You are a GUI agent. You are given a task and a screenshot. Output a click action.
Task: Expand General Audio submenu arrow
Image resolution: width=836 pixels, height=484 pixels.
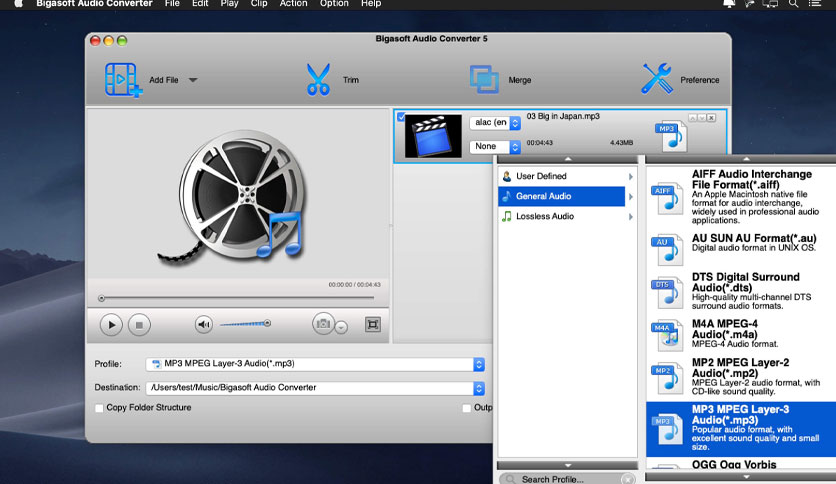pos(631,197)
